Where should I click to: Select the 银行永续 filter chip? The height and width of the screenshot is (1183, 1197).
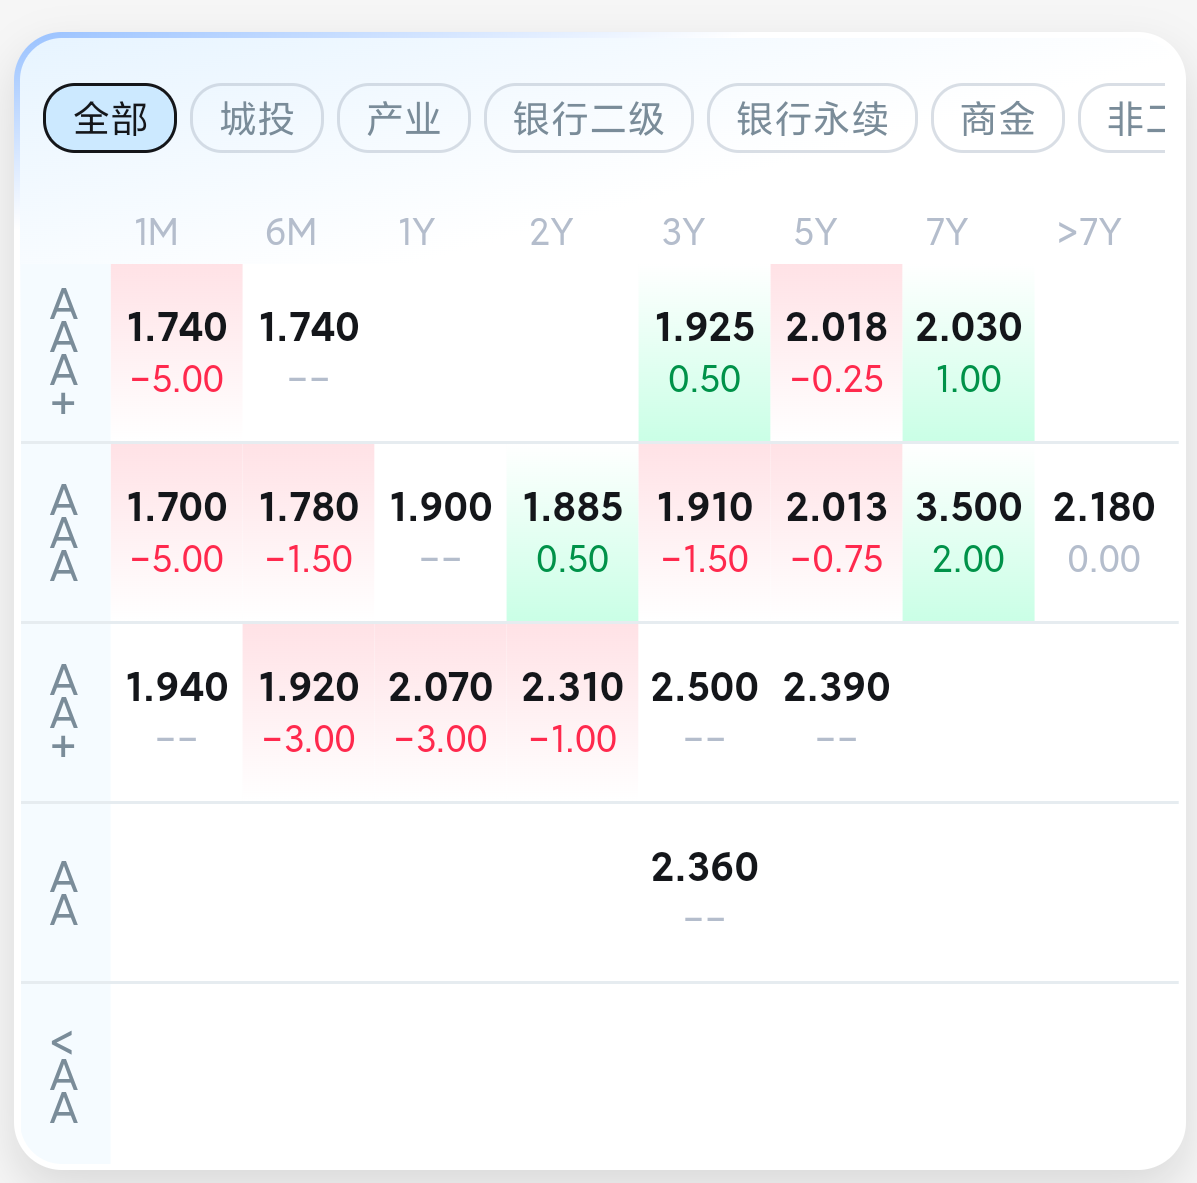click(x=812, y=118)
